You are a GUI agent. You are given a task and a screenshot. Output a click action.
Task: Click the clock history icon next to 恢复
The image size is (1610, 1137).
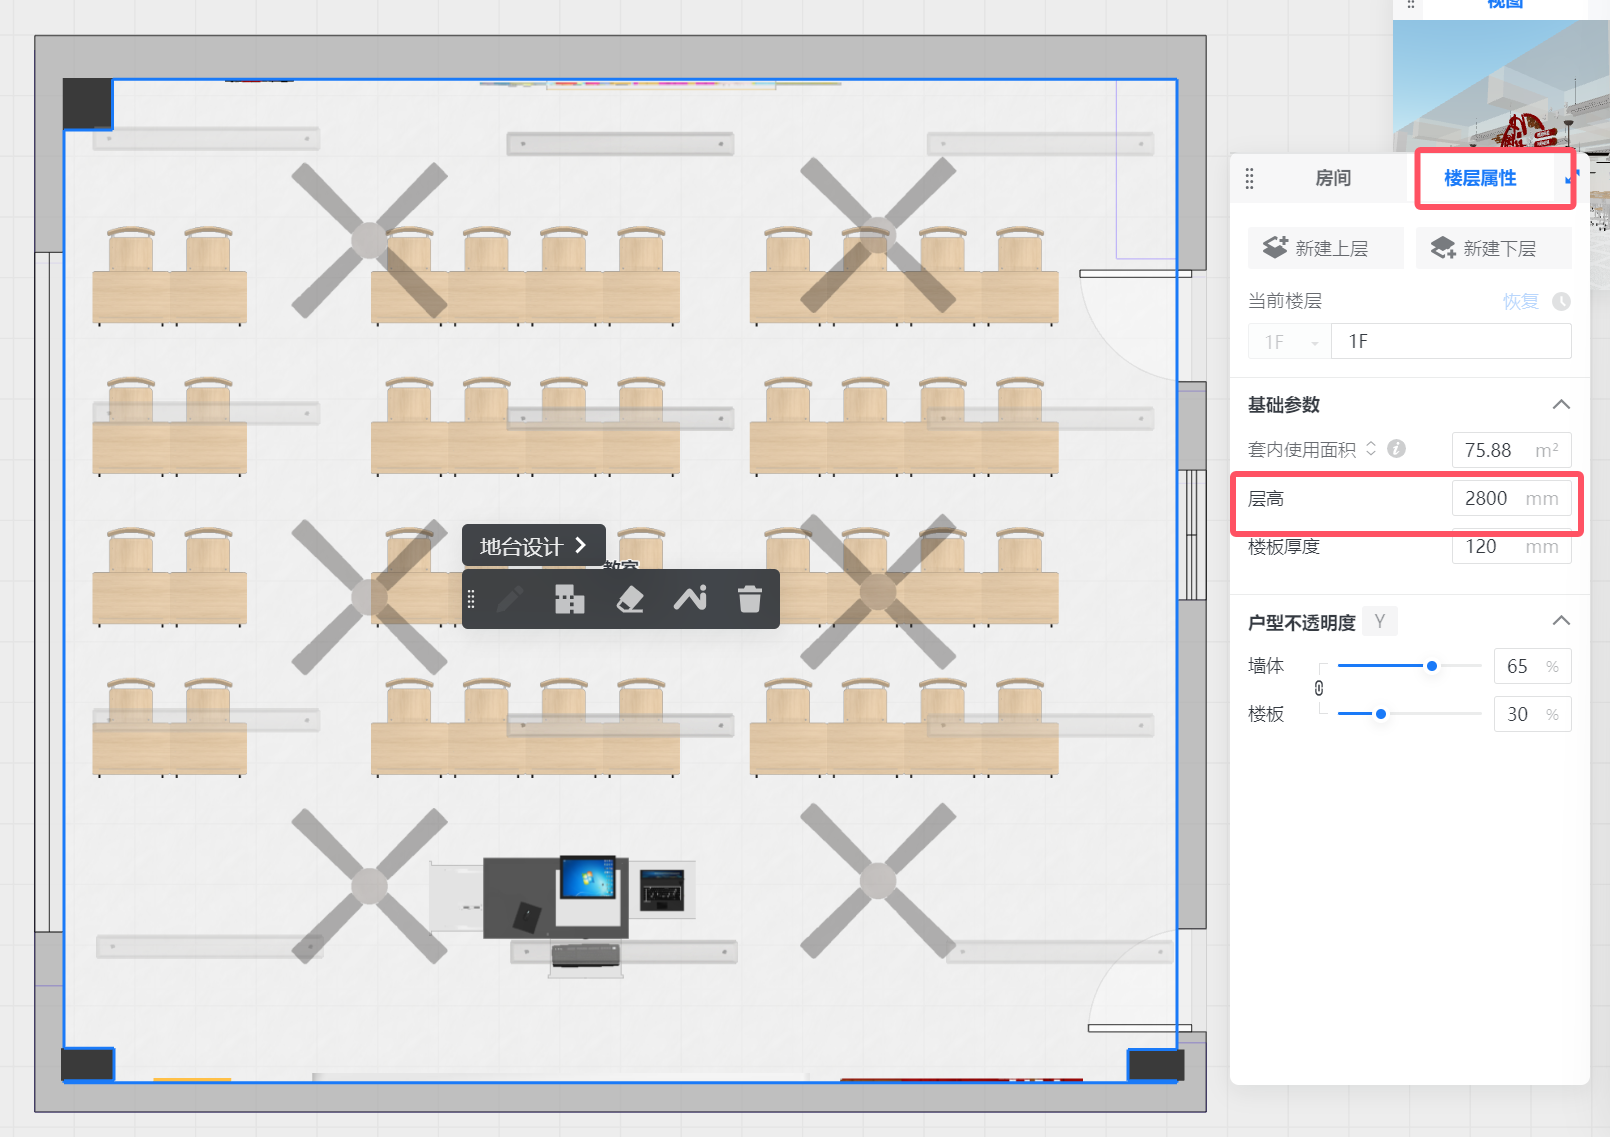pyautogui.click(x=1561, y=301)
